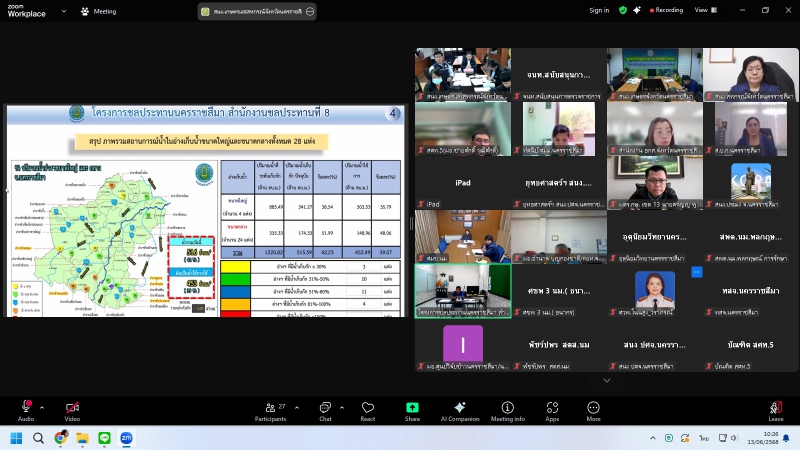Click the green encryption shield icon
The height and width of the screenshot is (450, 800).
[x=623, y=10]
